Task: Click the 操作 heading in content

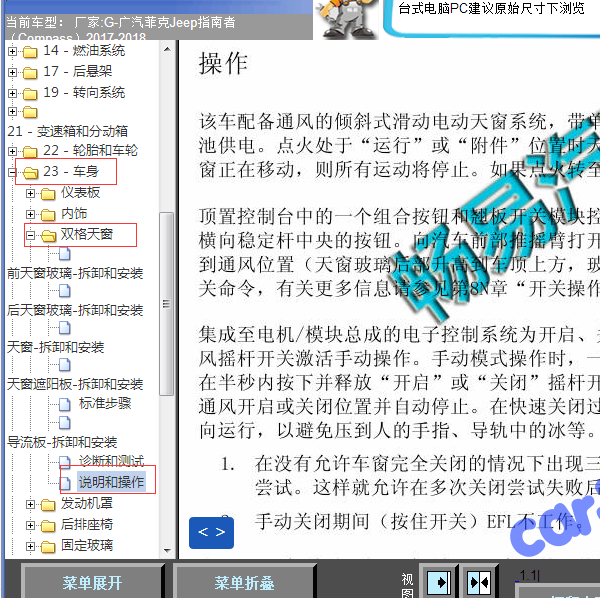Action: 223,64
